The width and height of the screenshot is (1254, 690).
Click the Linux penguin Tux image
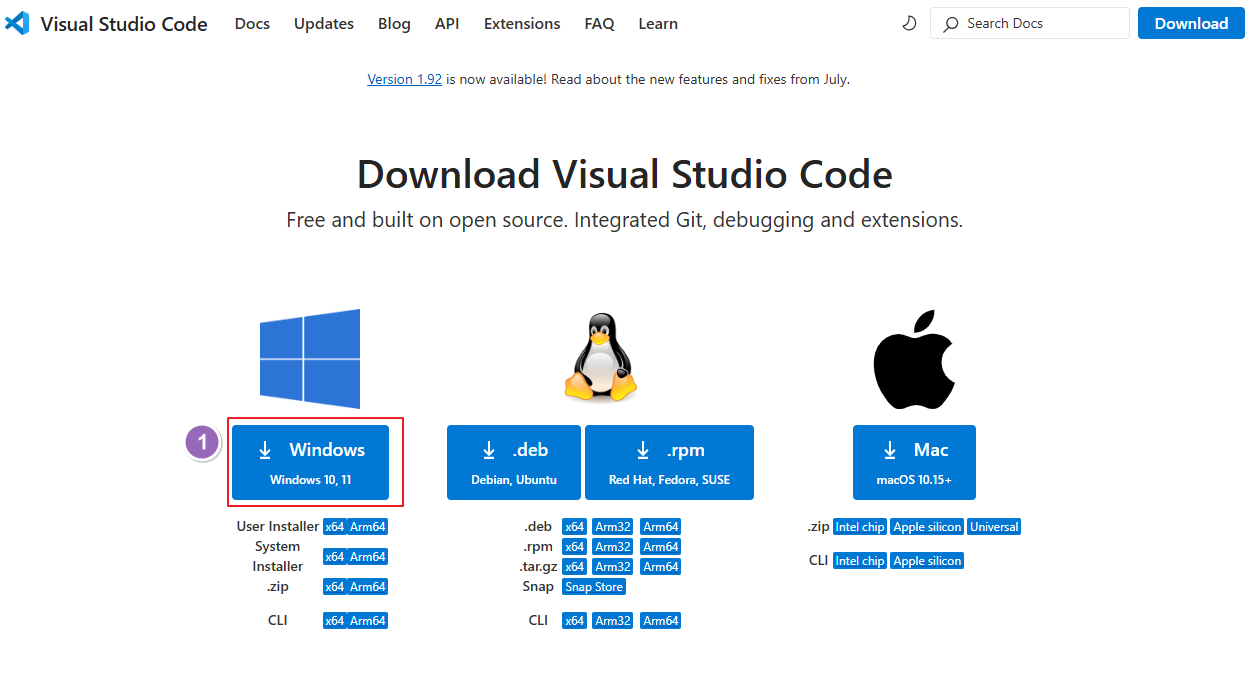click(600, 358)
